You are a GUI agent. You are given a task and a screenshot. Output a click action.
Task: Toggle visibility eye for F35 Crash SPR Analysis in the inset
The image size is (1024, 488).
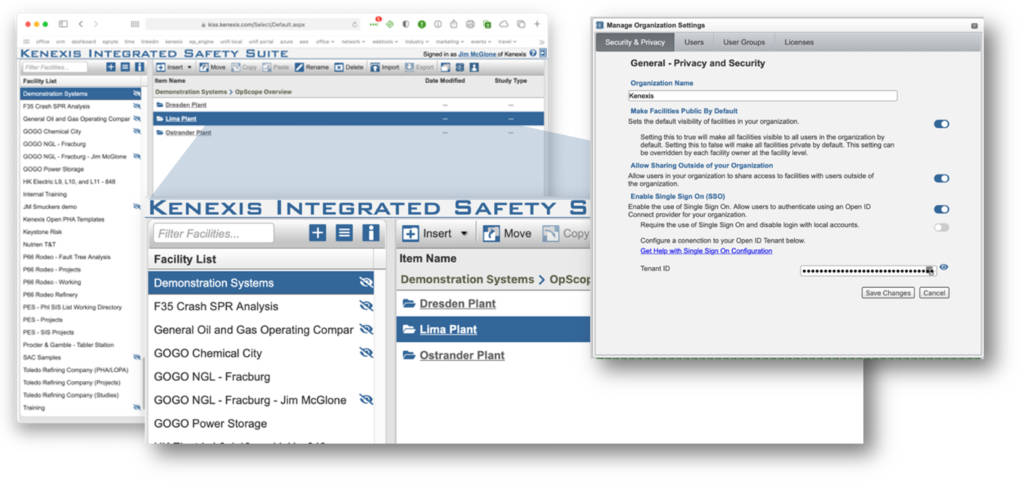(x=366, y=306)
